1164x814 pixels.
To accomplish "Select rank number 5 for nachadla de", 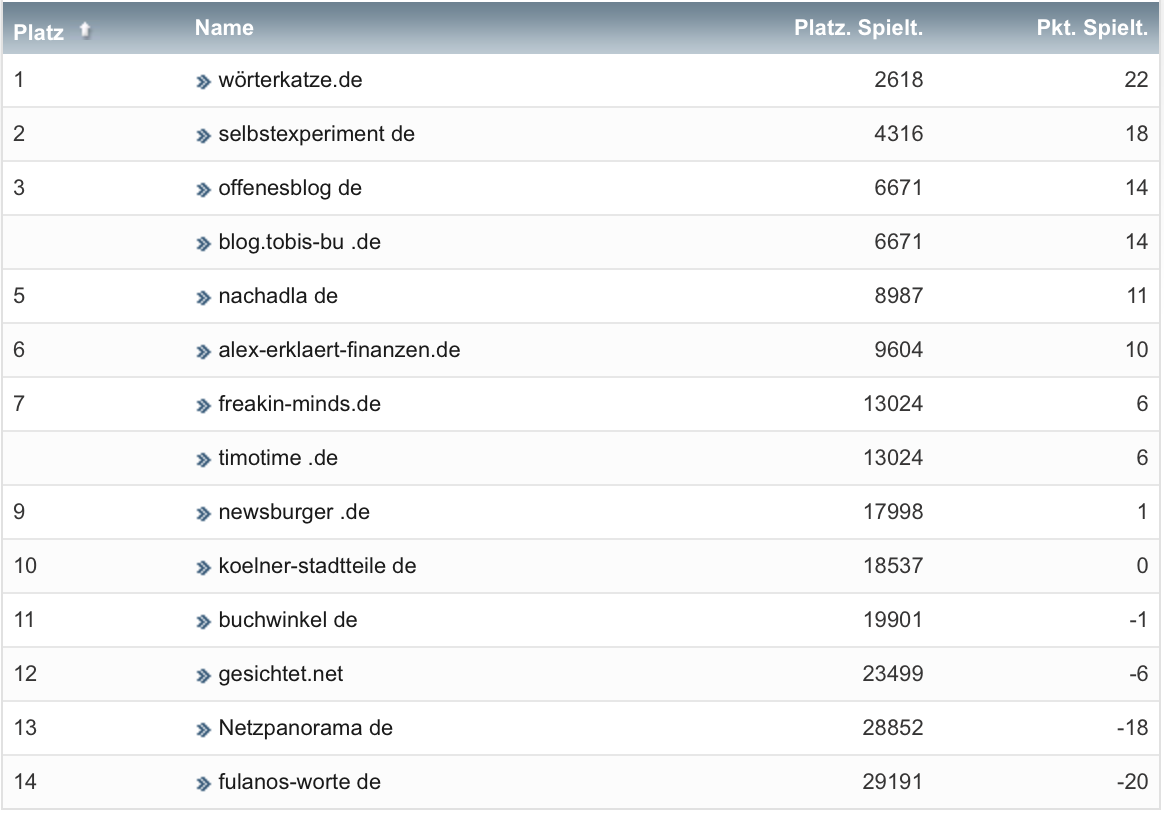I will pos(19,296).
